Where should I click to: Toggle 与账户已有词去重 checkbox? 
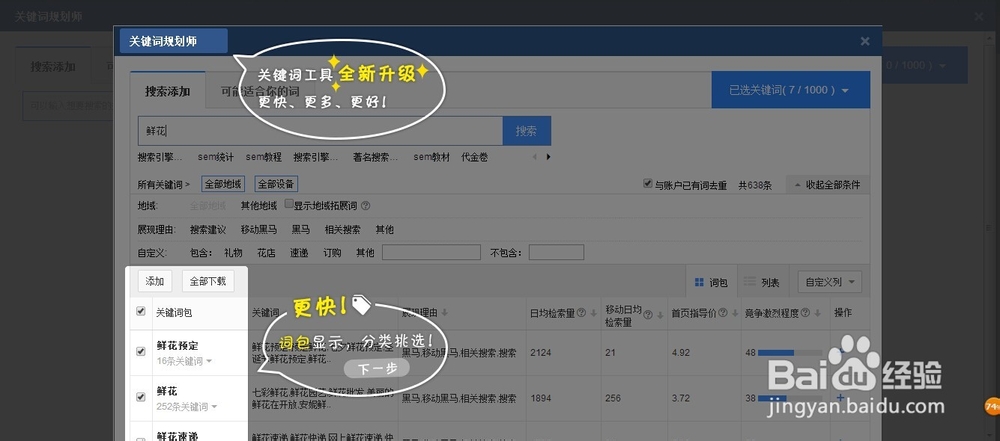click(x=648, y=184)
